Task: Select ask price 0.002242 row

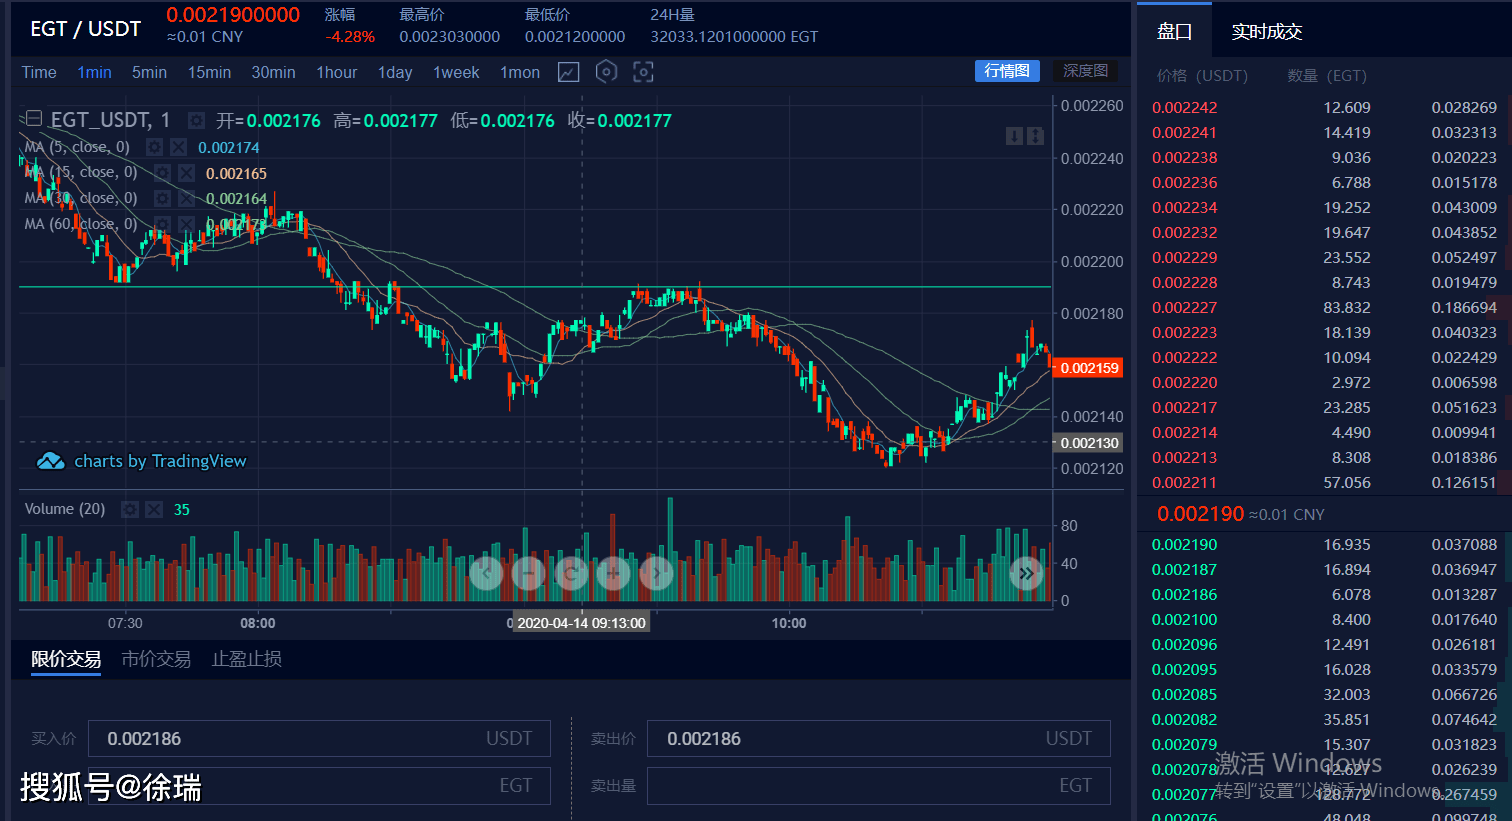Action: pos(1324,107)
